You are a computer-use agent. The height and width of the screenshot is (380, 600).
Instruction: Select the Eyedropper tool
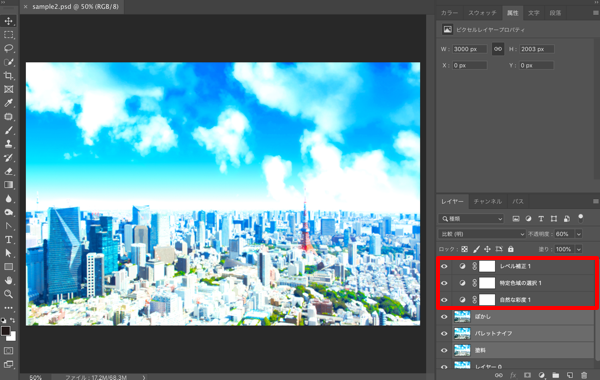[8, 103]
